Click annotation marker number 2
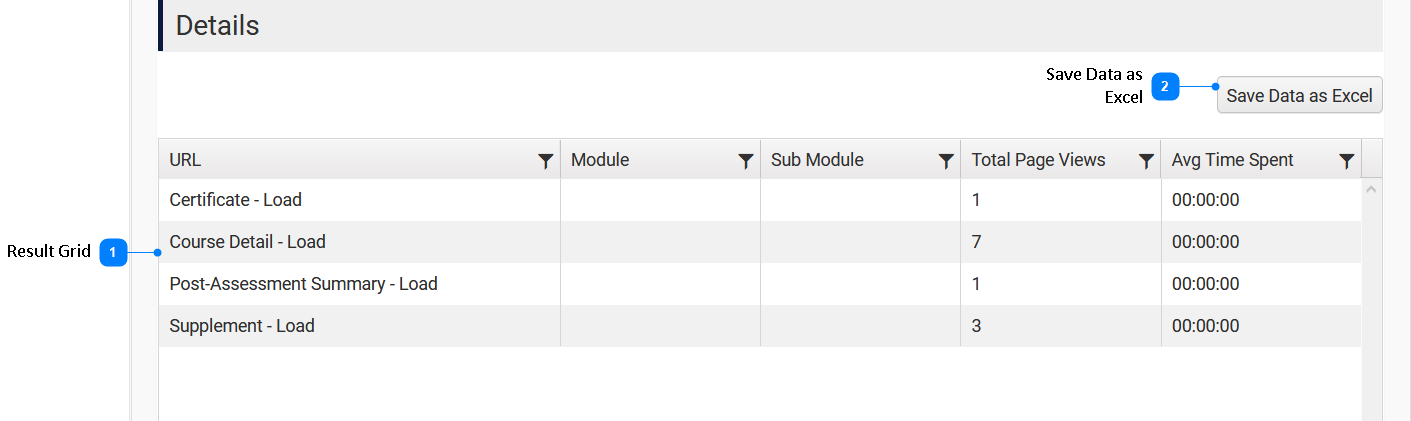1411x421 pixels. pos(1165,87)
